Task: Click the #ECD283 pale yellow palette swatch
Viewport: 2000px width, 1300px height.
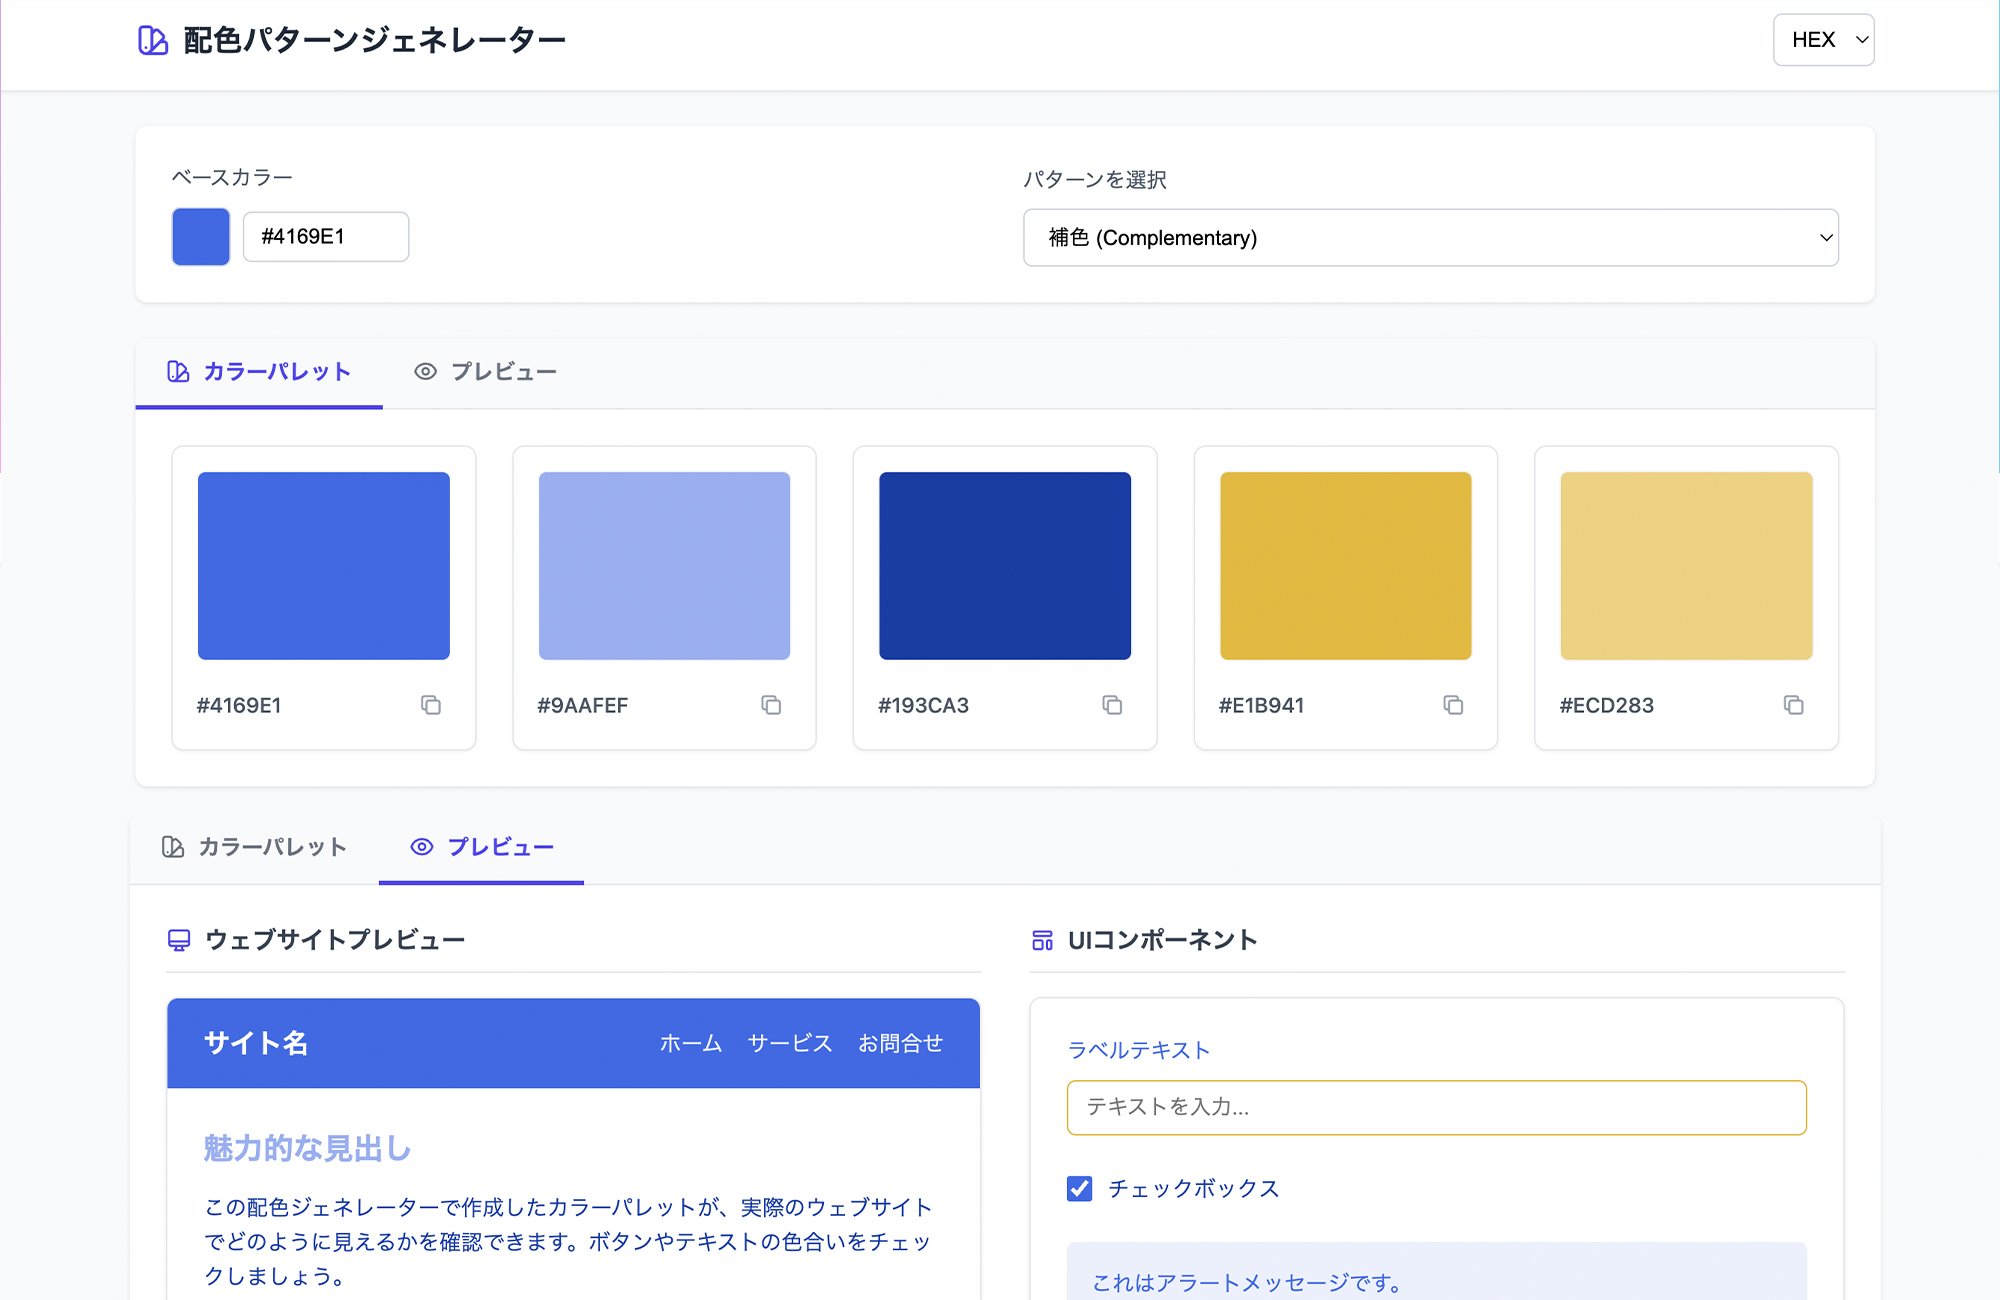Action: click(x=1686, y=566)
